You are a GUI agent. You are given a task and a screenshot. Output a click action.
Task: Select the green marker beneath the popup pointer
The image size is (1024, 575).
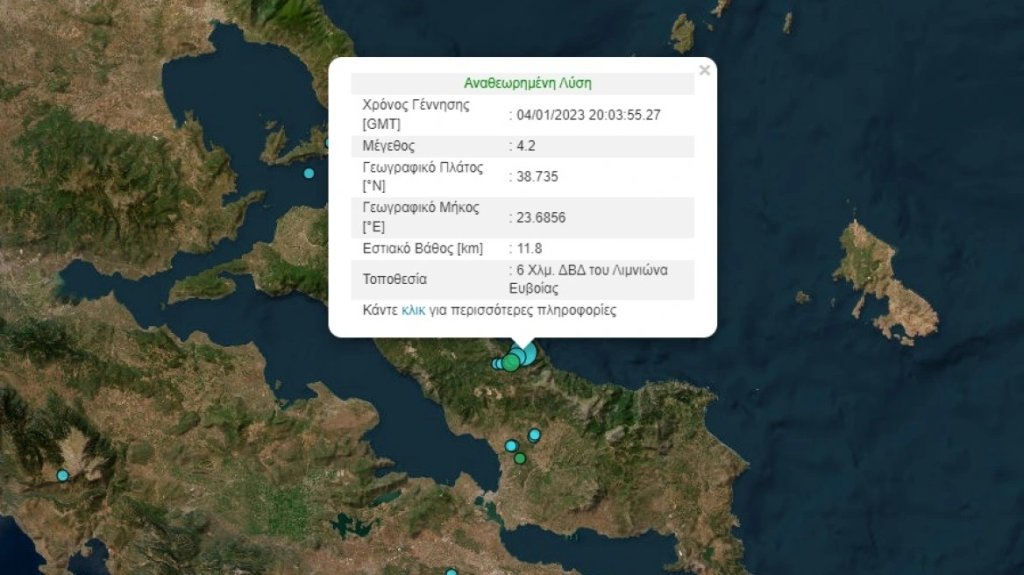[x=511, y=362]
